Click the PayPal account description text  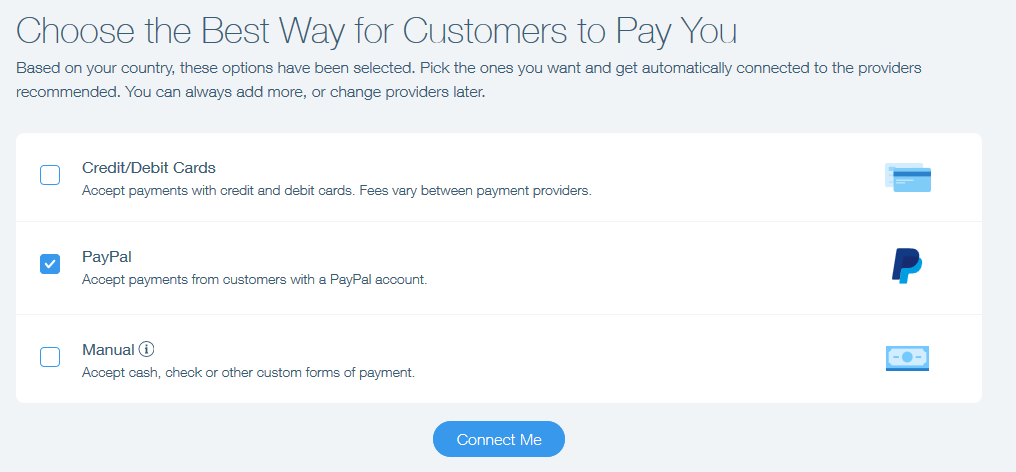click(255, 281)
